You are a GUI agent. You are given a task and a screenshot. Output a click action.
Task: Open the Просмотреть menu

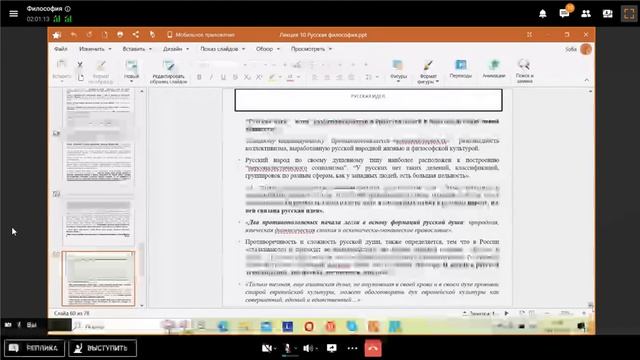click(311, 49)
